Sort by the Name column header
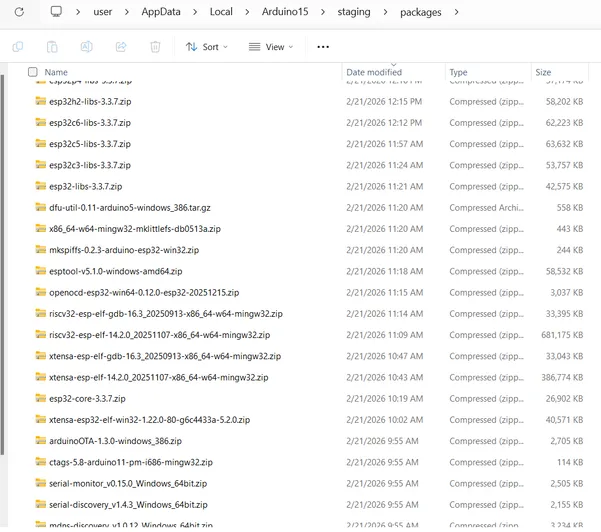The image size is (601, 532). coord(56,72)
